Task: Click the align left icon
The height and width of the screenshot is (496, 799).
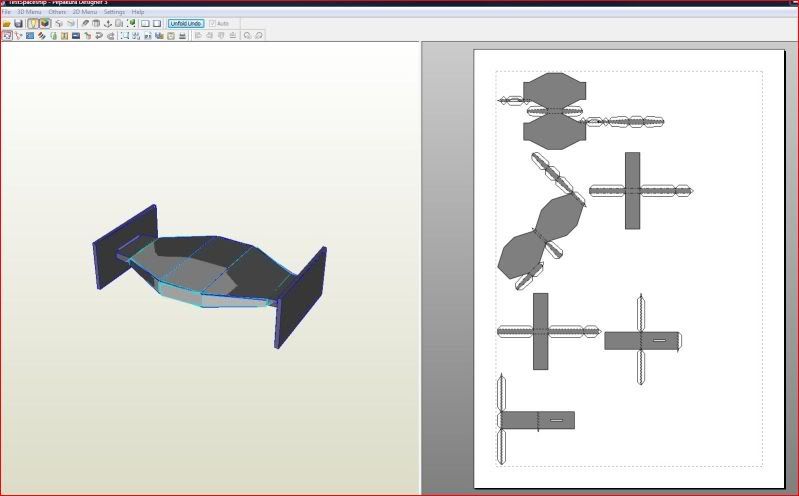Action: coord(198,36)
